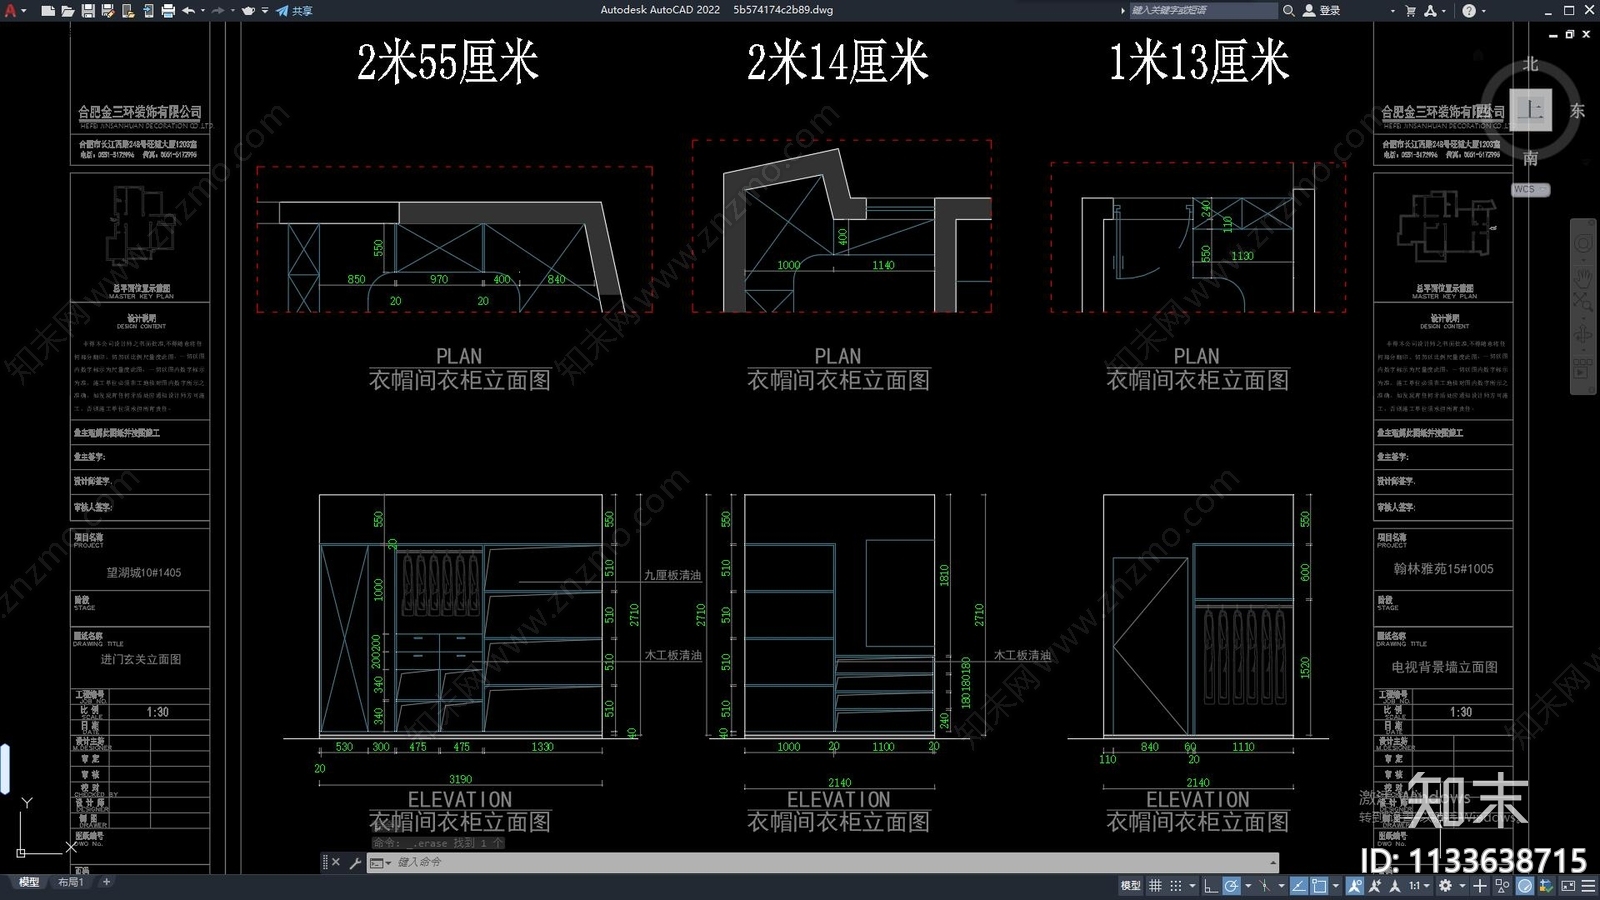
Task: Add a new layout with plus tab
Action: 106,882
